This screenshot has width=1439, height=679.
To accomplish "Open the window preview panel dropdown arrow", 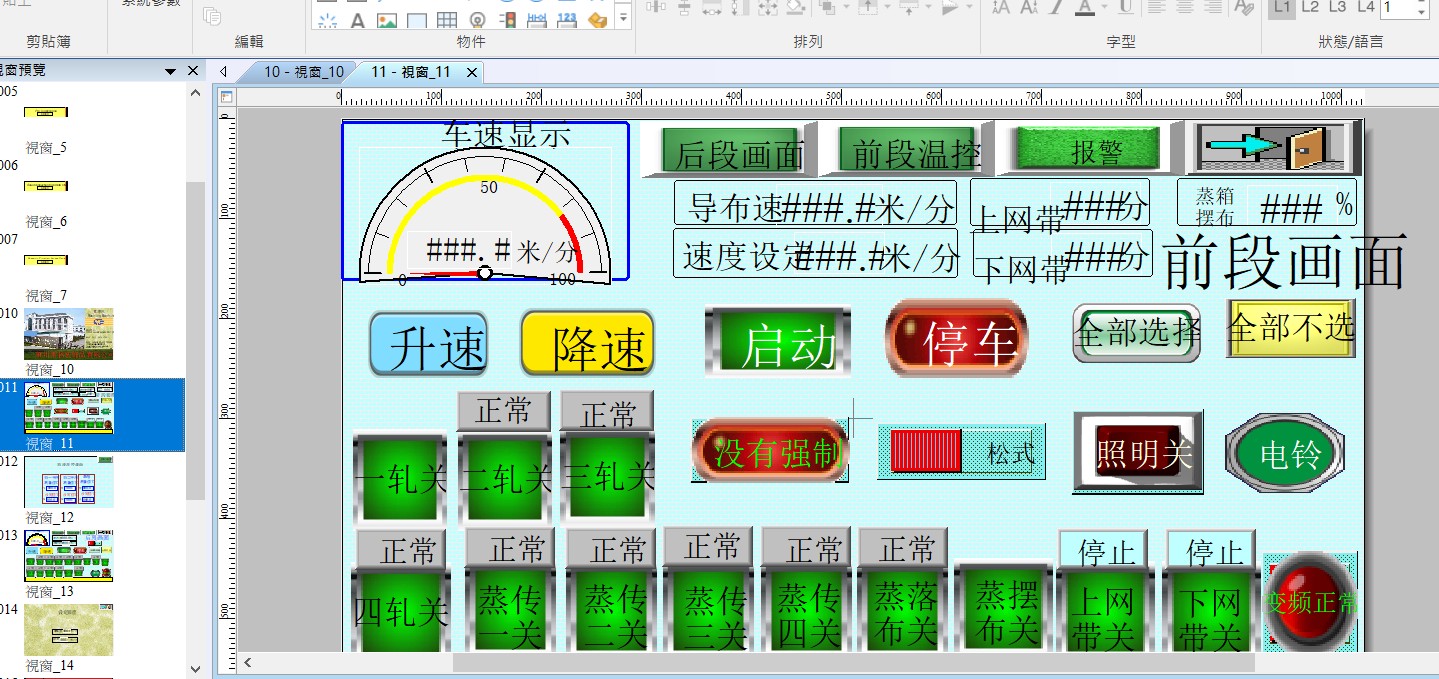I will click(171, 71).
